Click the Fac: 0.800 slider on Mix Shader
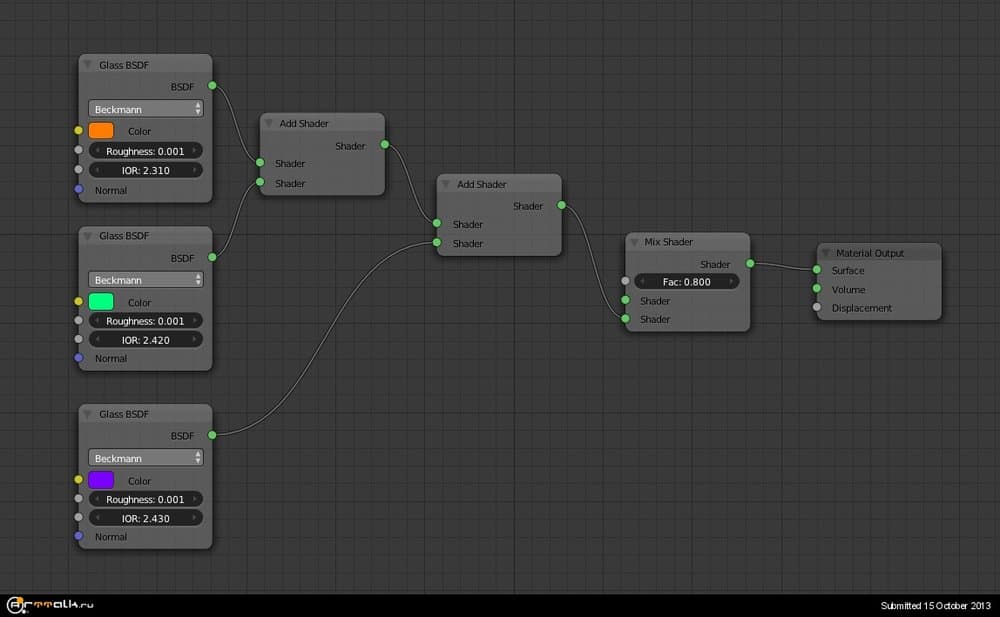Viewport: 1000px width, 617px height. pos(686,282)
